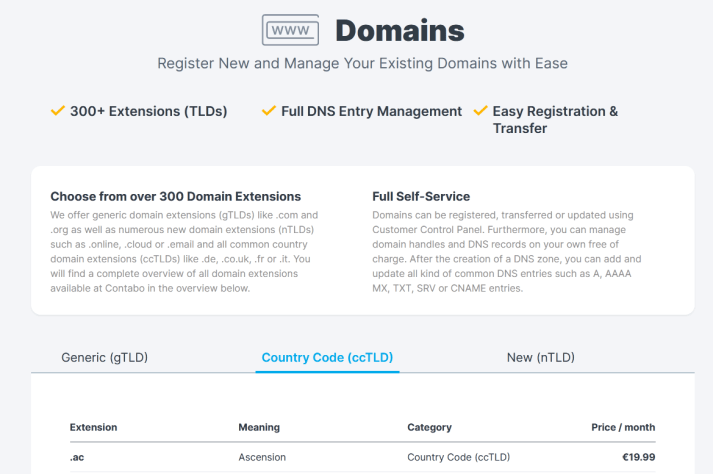This screenshot has width=713, height=474.
Task: Click the Ascension meaning cell
Action: click(x=262, y=457)
